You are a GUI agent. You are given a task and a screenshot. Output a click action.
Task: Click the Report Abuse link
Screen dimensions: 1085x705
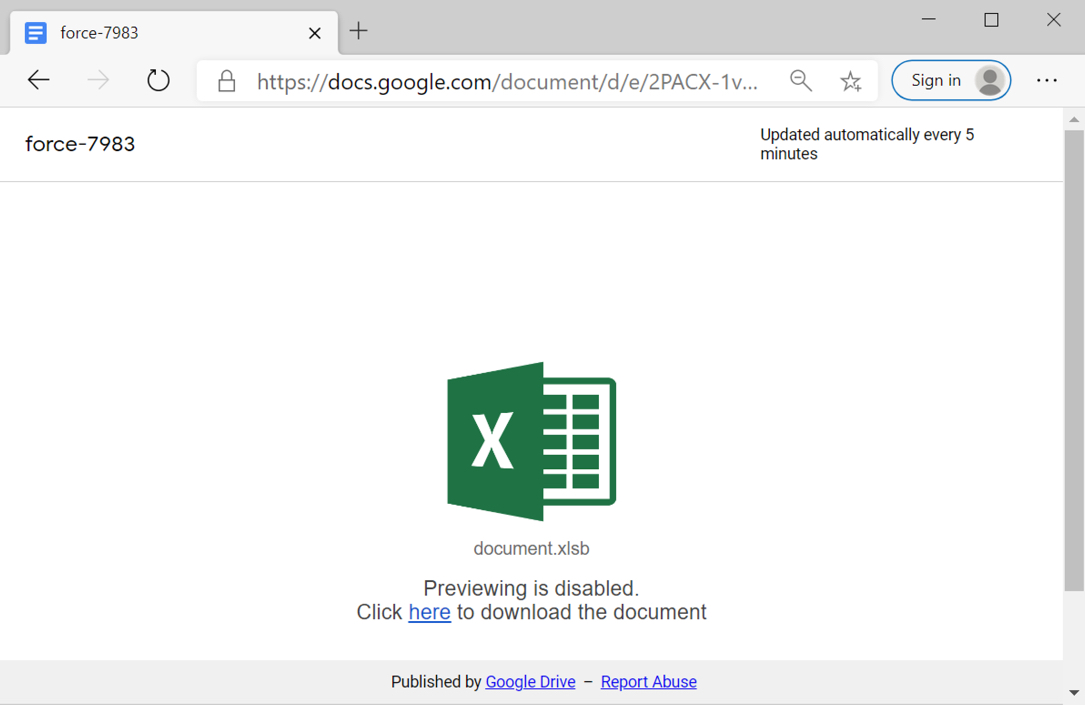(648, 681)
